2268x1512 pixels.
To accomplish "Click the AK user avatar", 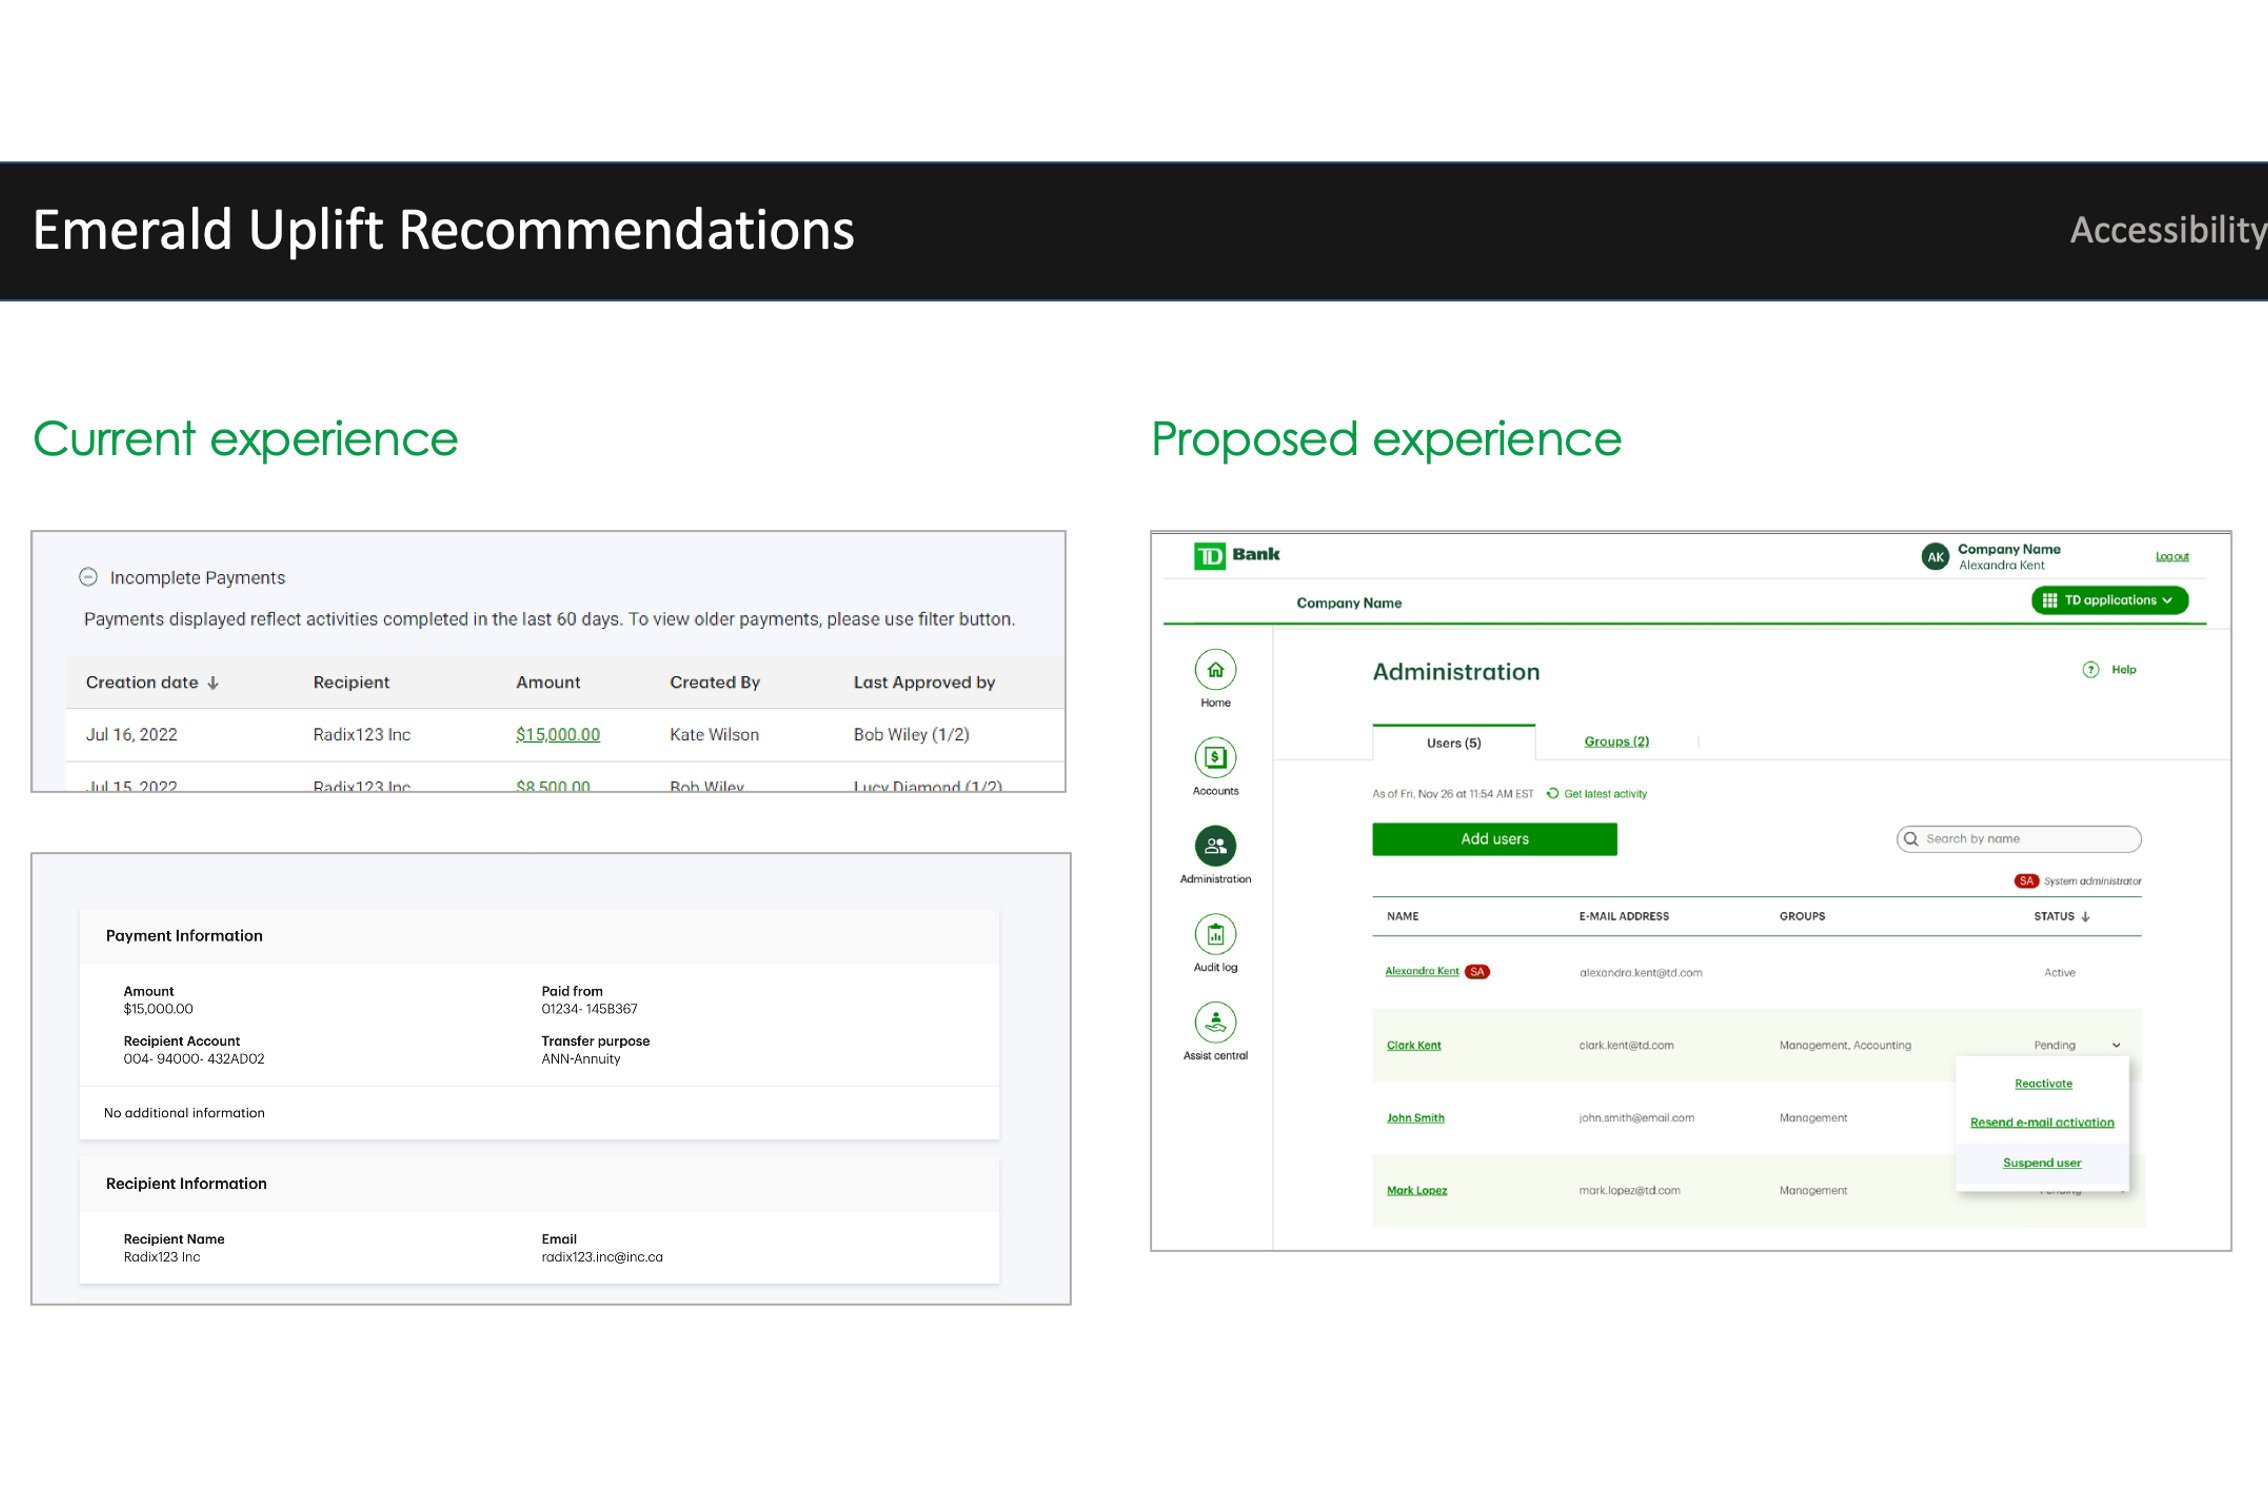I will click(1935, 557).
